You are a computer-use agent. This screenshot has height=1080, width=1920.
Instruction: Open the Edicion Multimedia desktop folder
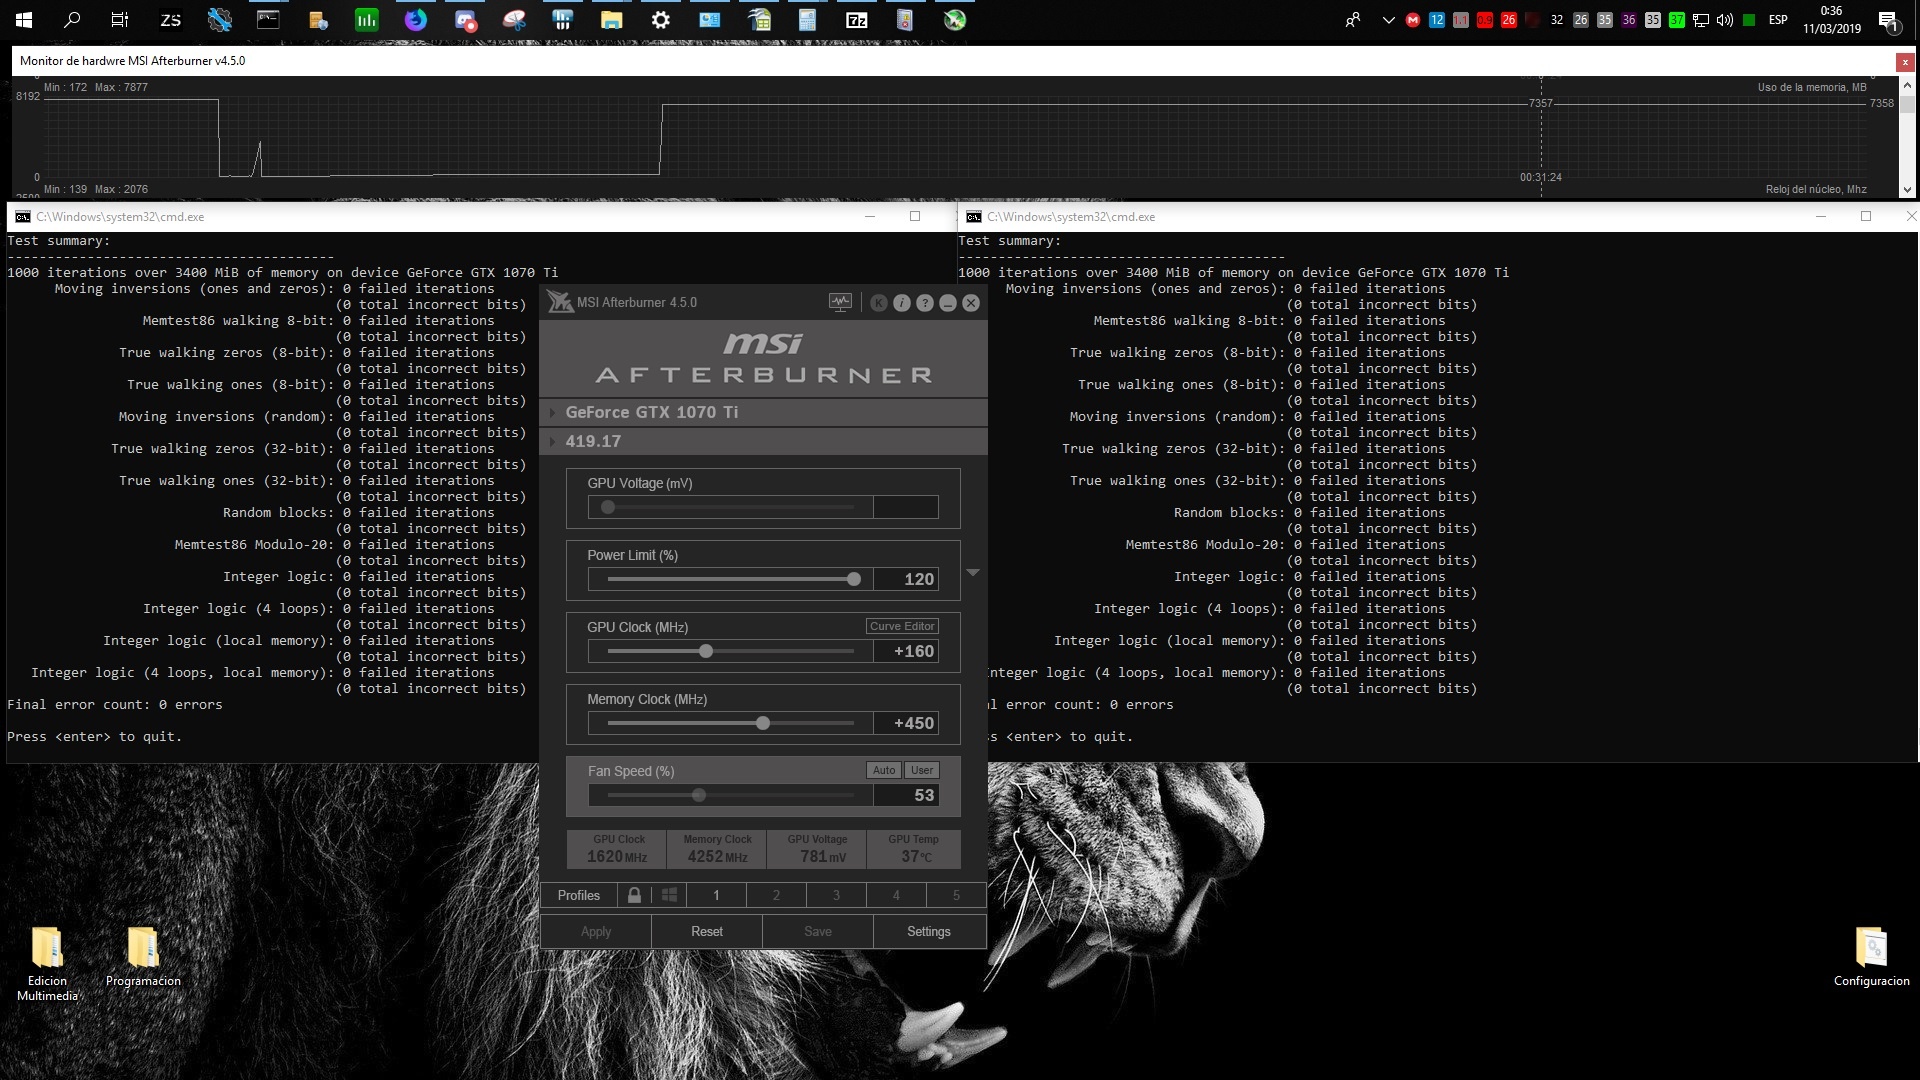[47, 963]
